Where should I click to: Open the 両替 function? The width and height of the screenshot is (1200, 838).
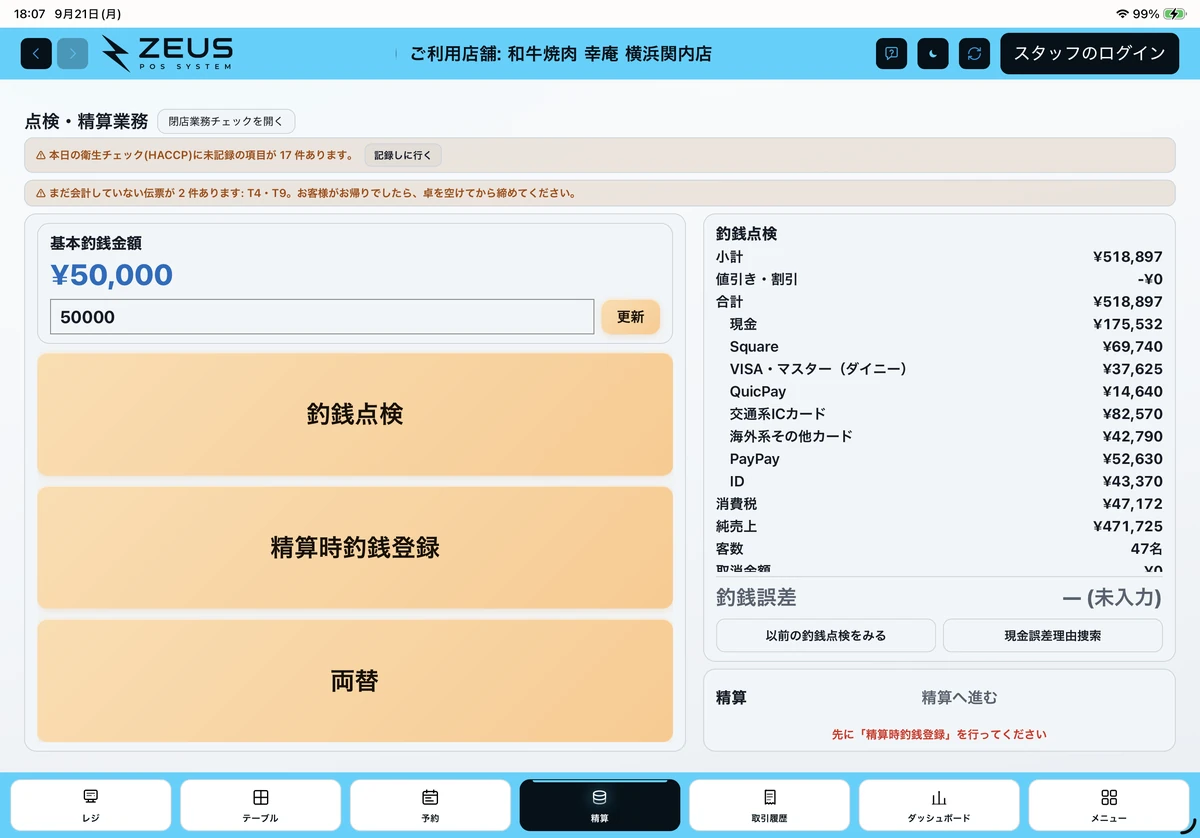point(355,681)
